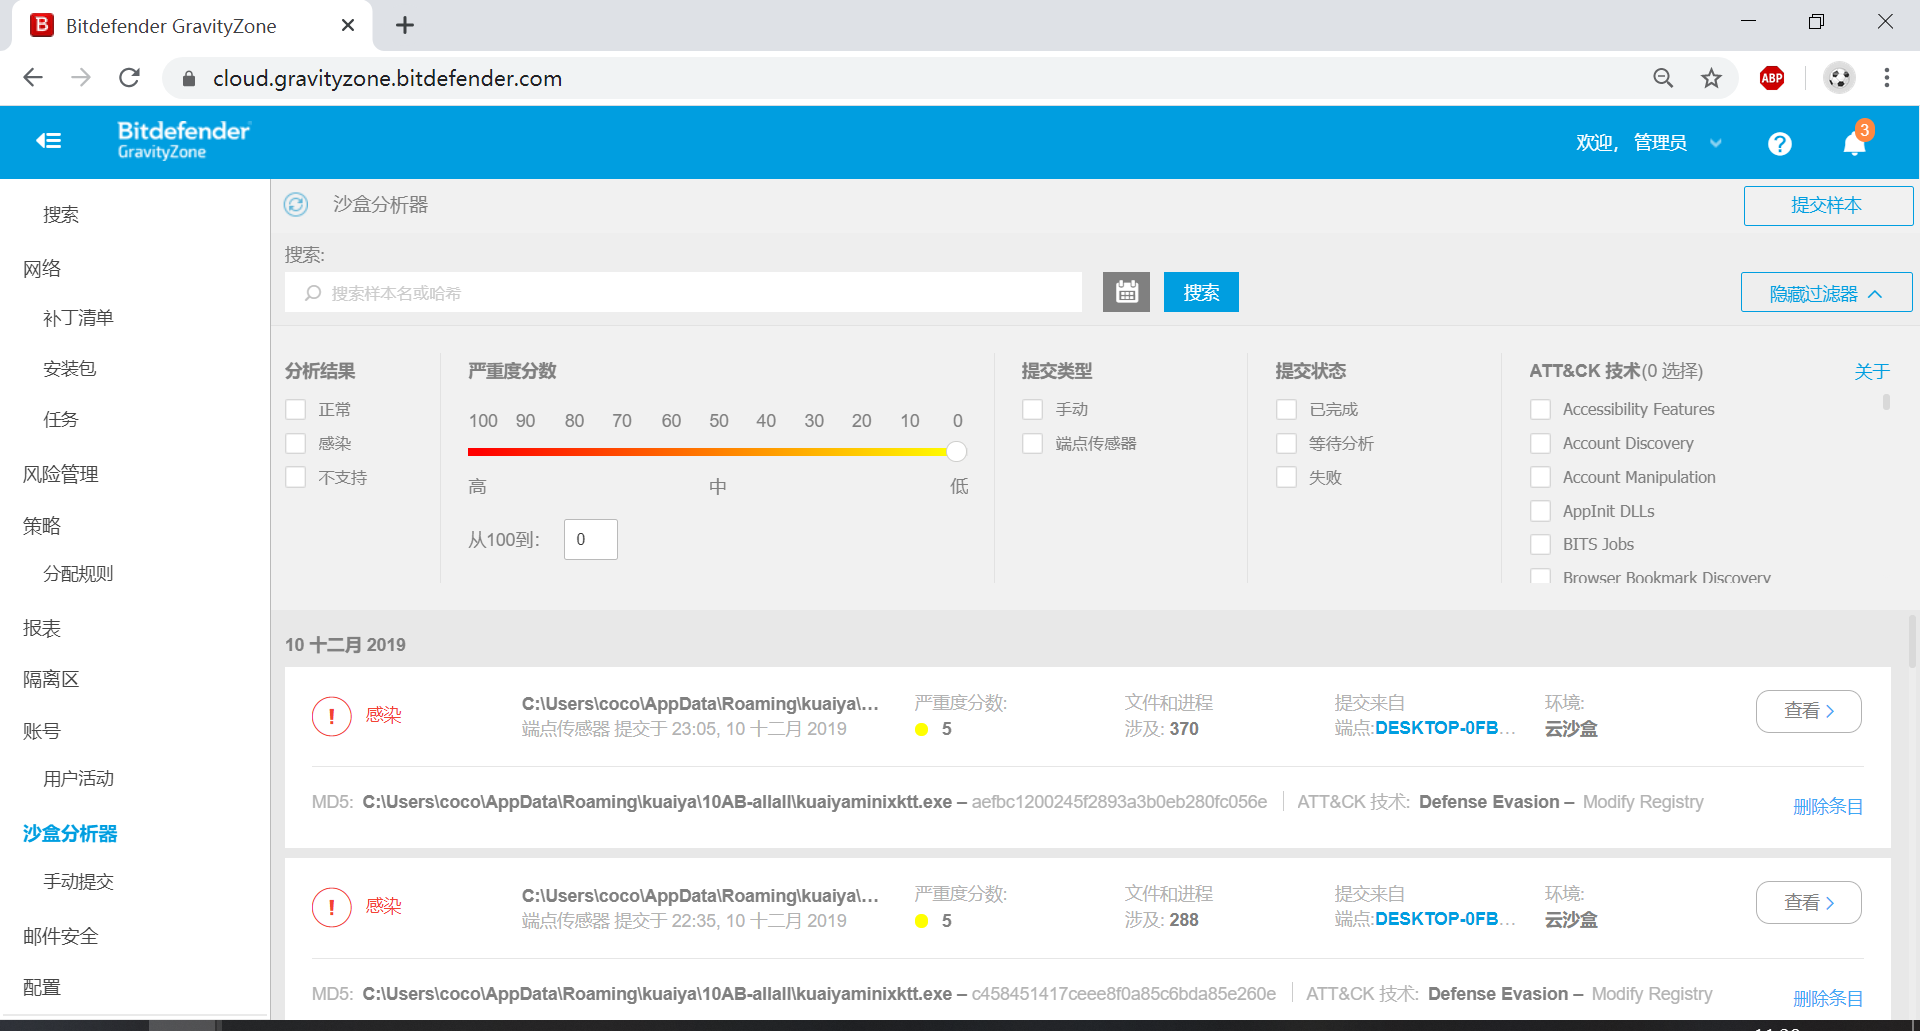This screenshot has height=1031, width=1920.
Task: Check the 已完成 submission status filter
Action: pos(1287,410)
